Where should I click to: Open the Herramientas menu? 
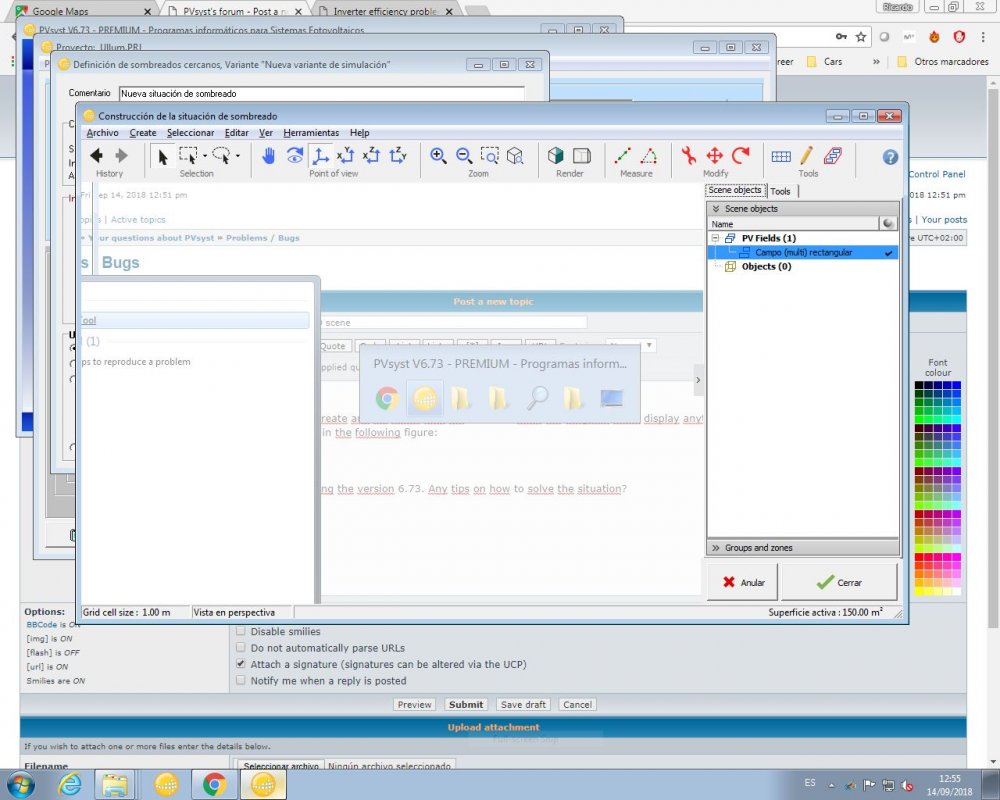click(310, 133)
